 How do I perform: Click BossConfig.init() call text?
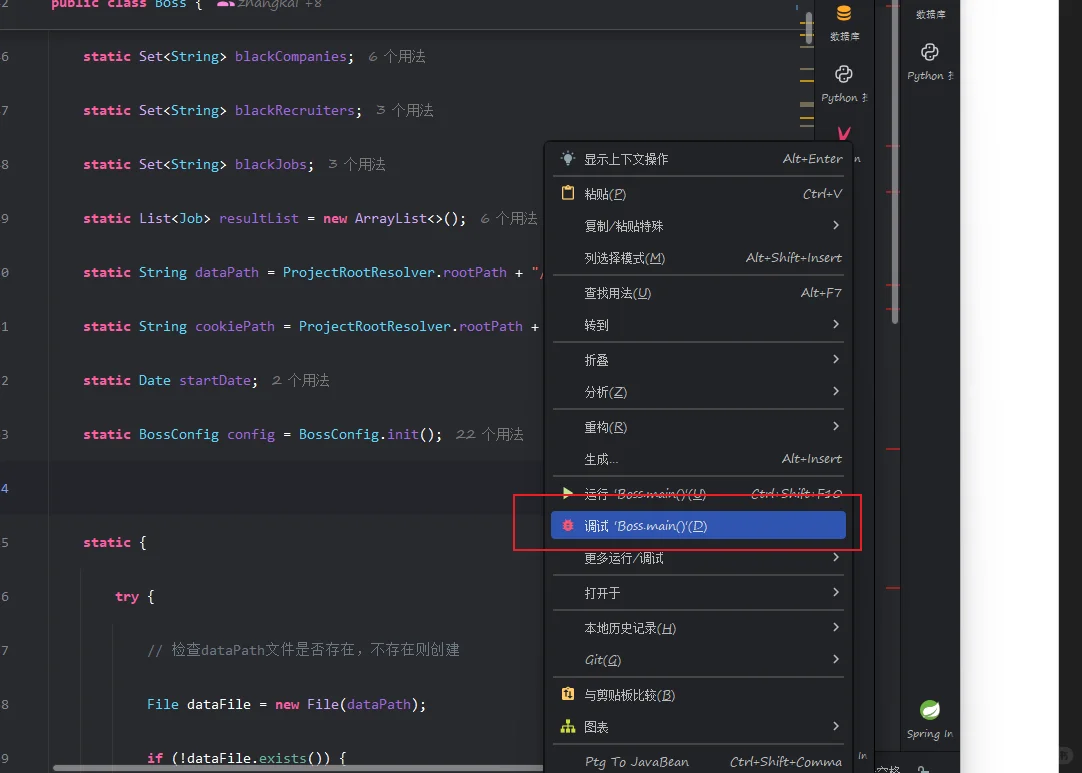(370, 434)
